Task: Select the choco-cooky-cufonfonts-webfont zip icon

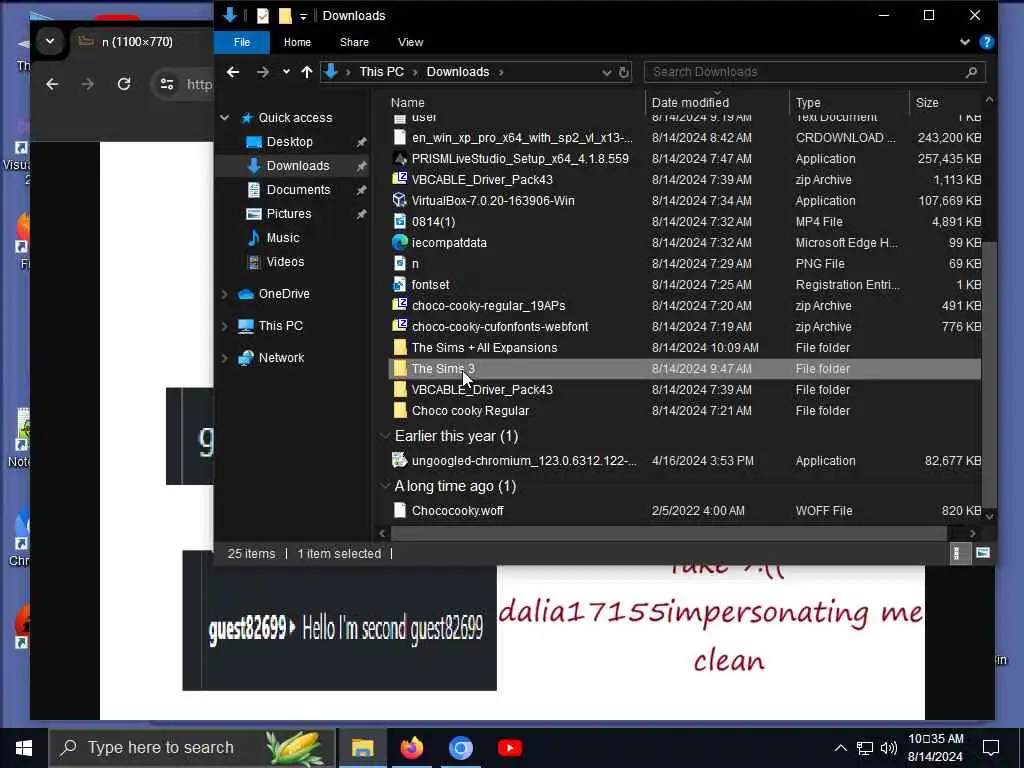Action: point(400,326)
